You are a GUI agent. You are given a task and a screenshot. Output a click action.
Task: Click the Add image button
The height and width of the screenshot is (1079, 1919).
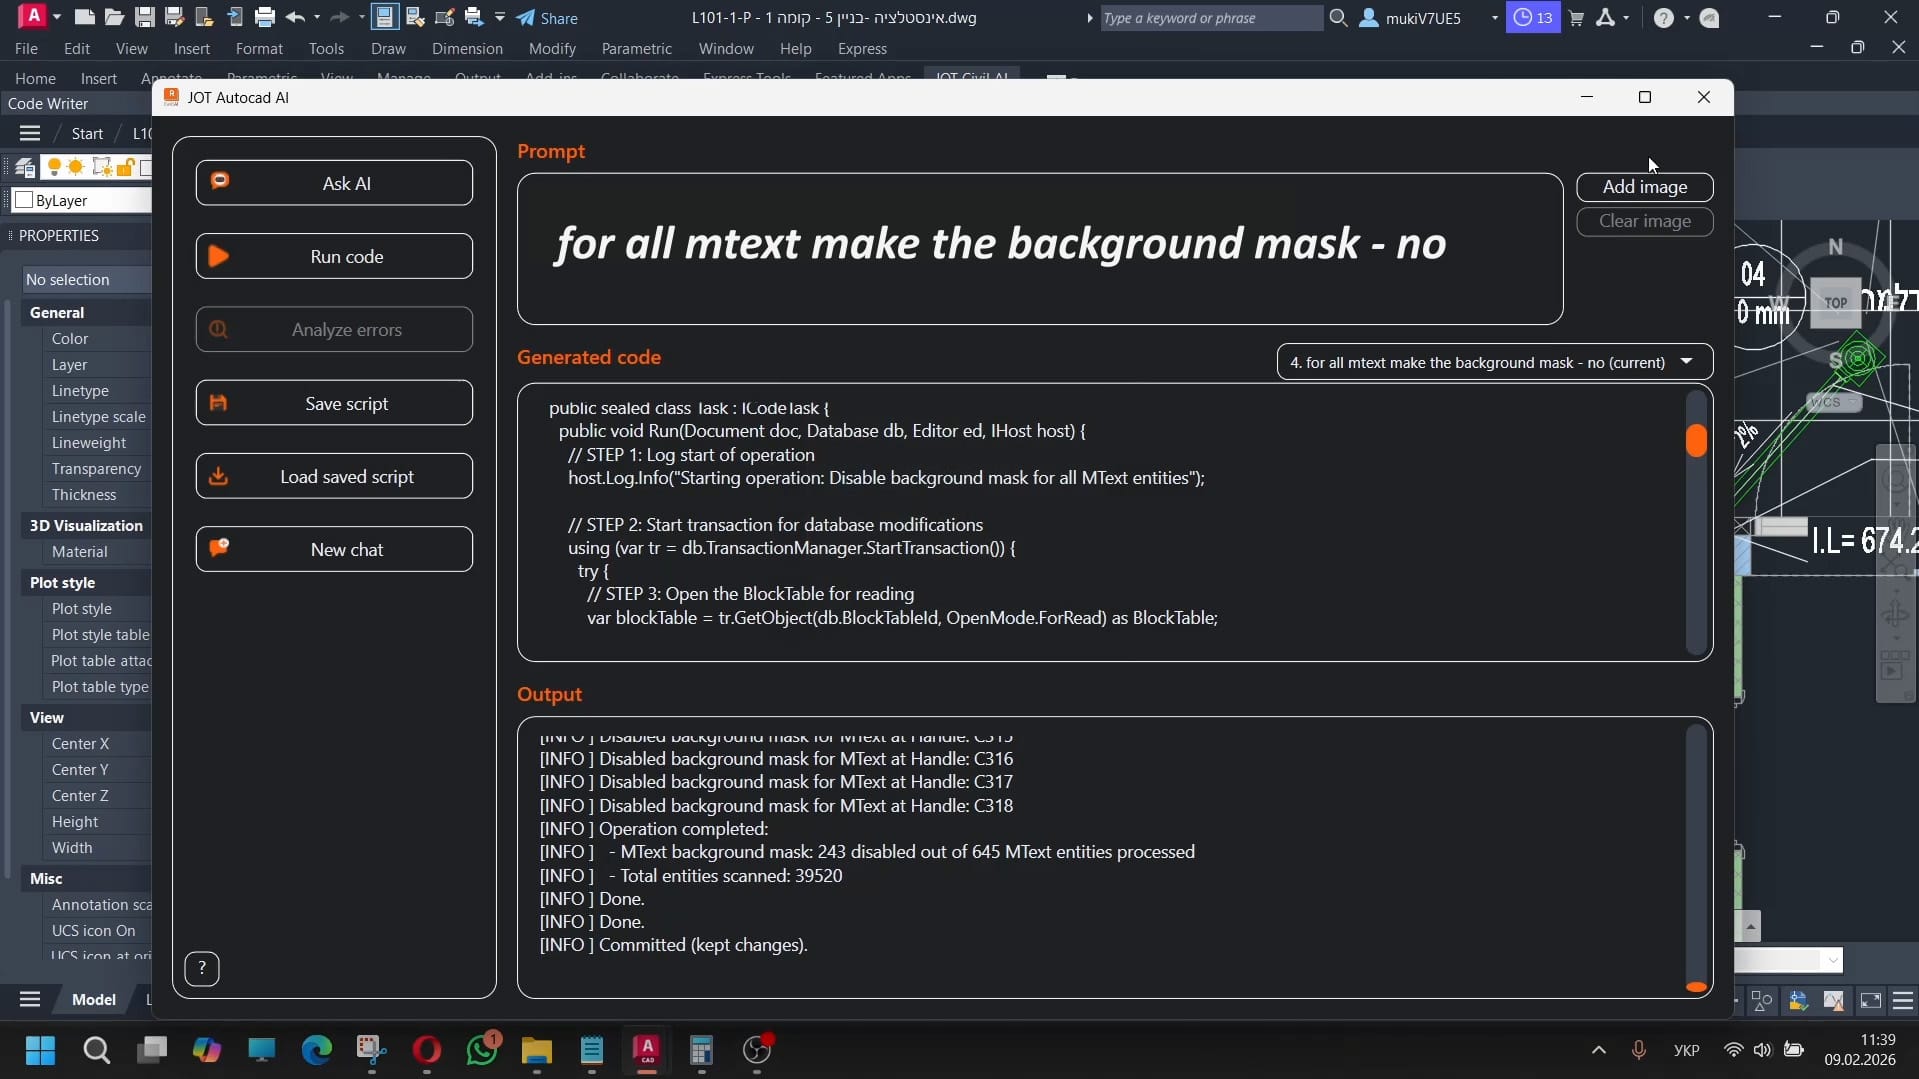tap(1644, 187)
